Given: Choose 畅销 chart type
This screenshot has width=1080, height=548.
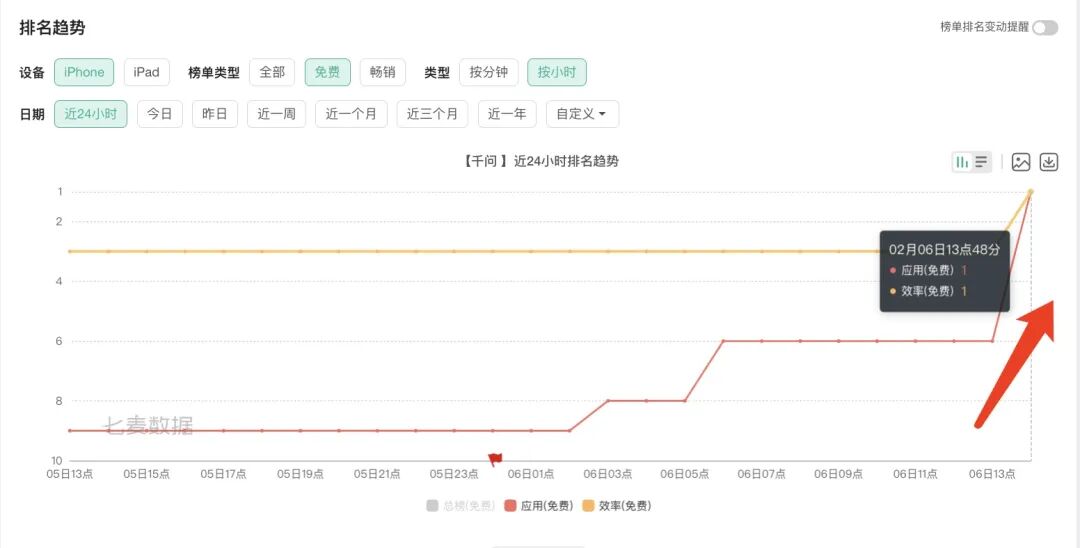Looking at the screenshot, I should [x=382, y=72].
